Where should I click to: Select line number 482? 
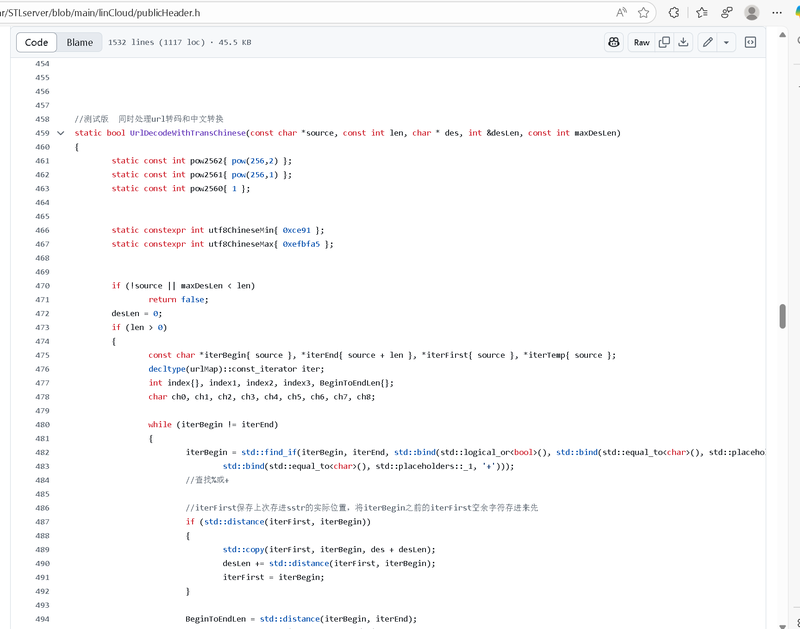42,452
